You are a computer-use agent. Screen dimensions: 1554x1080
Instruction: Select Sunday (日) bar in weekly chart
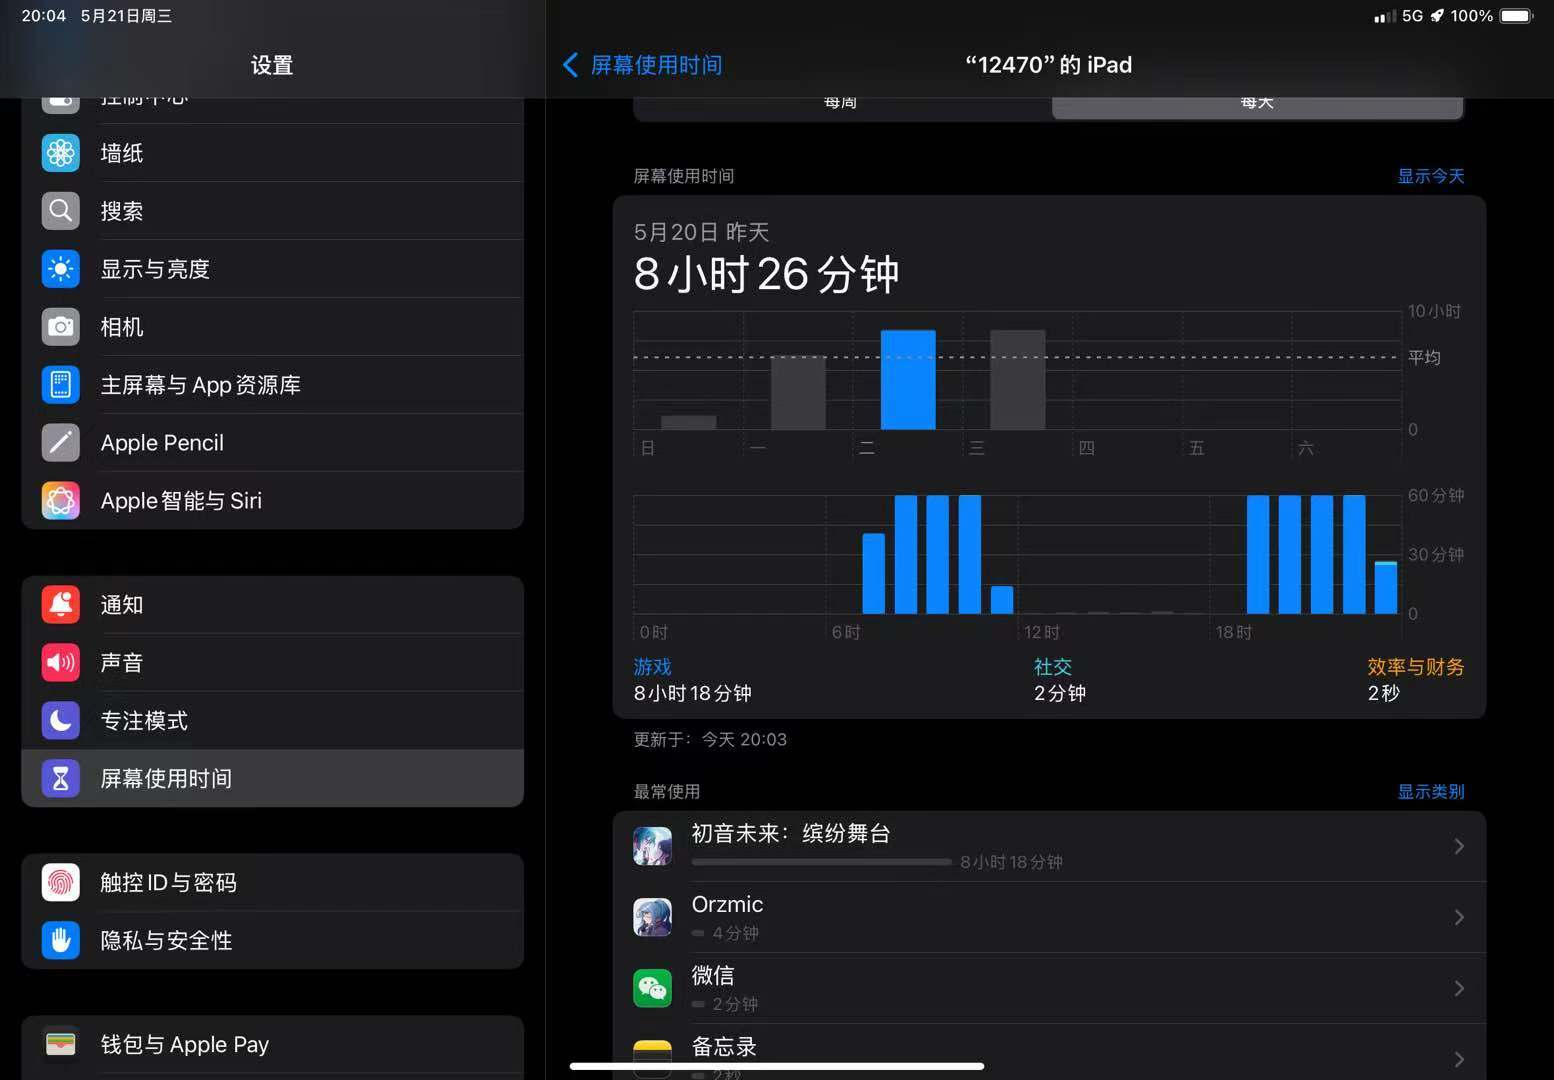click(x=689, y=422)
